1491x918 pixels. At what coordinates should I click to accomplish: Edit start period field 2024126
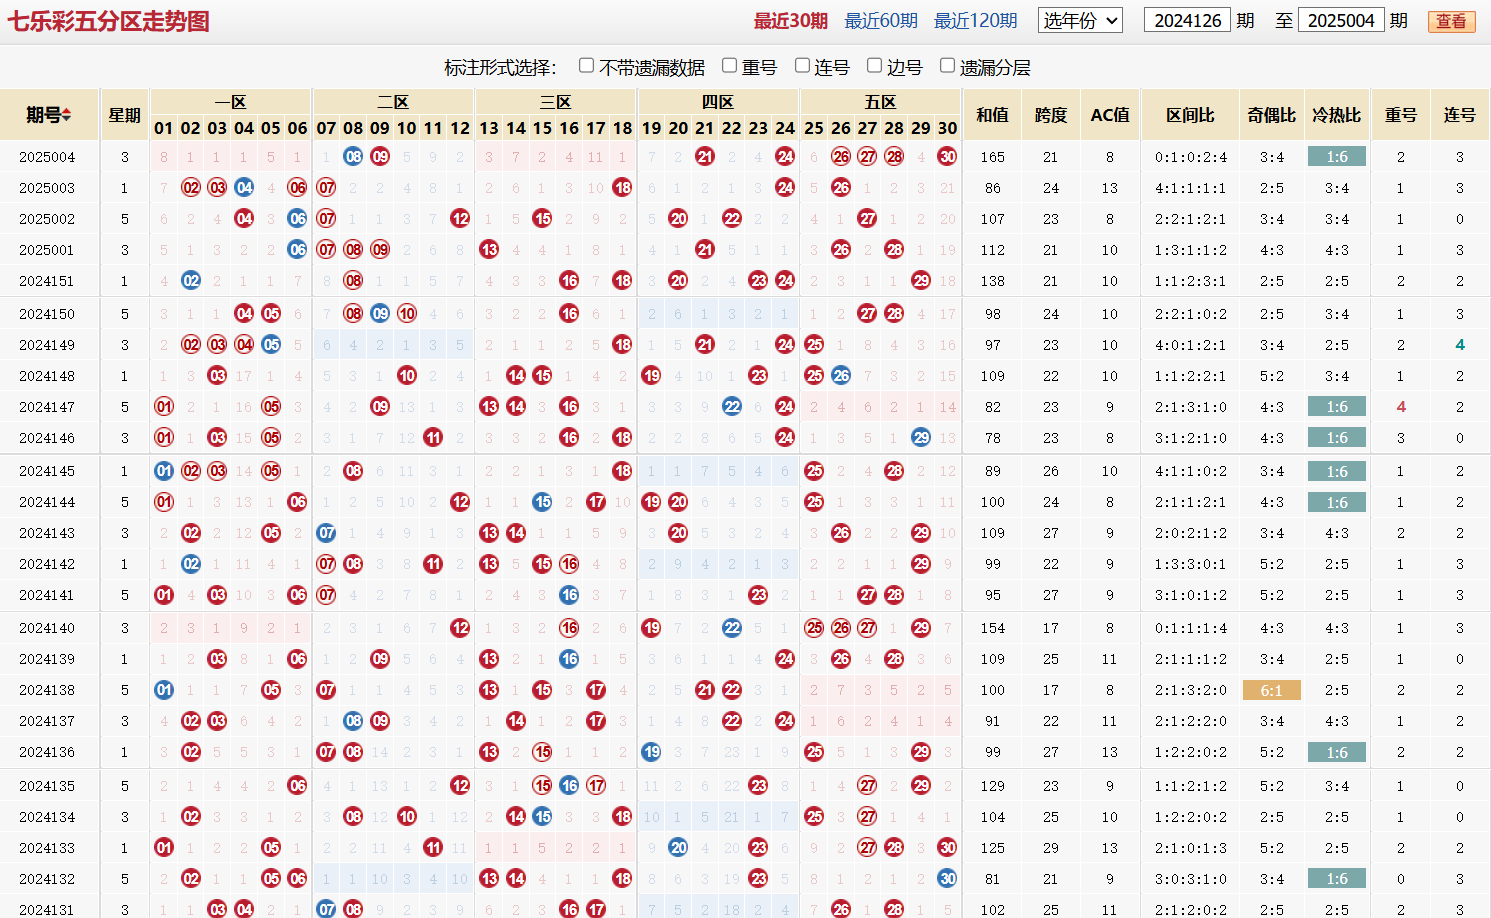1187,20
